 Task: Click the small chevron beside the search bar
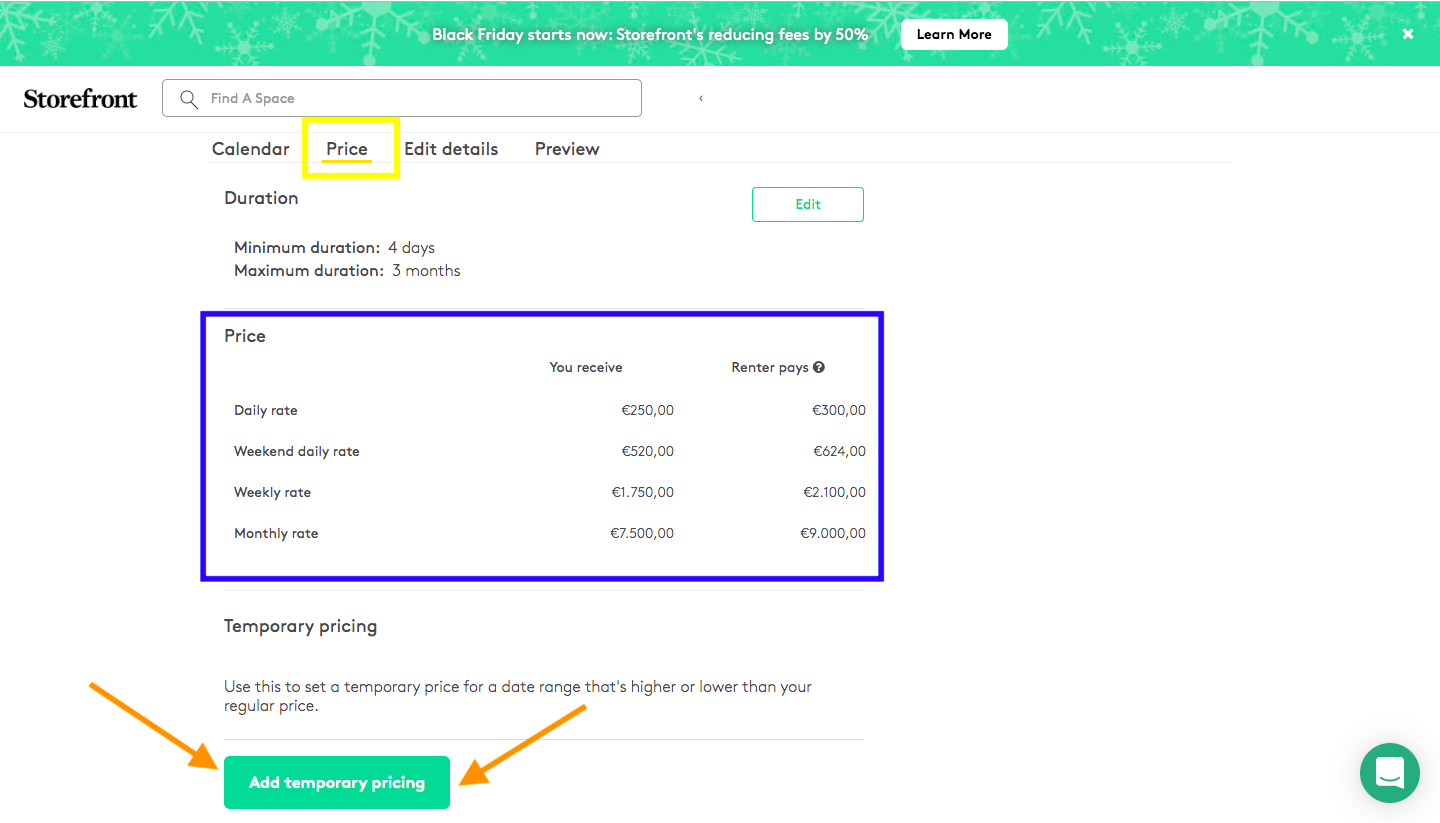(701, 99)
